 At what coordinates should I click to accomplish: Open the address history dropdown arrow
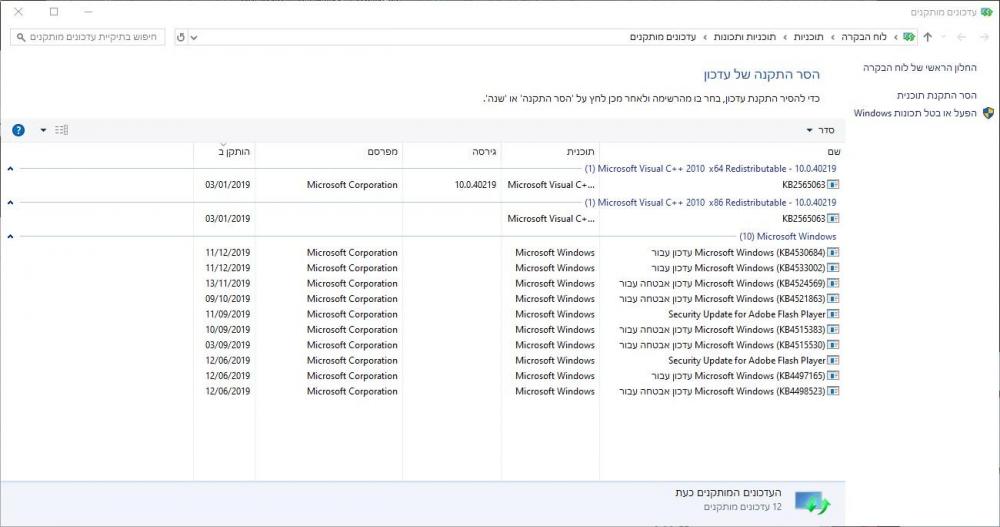194,38
